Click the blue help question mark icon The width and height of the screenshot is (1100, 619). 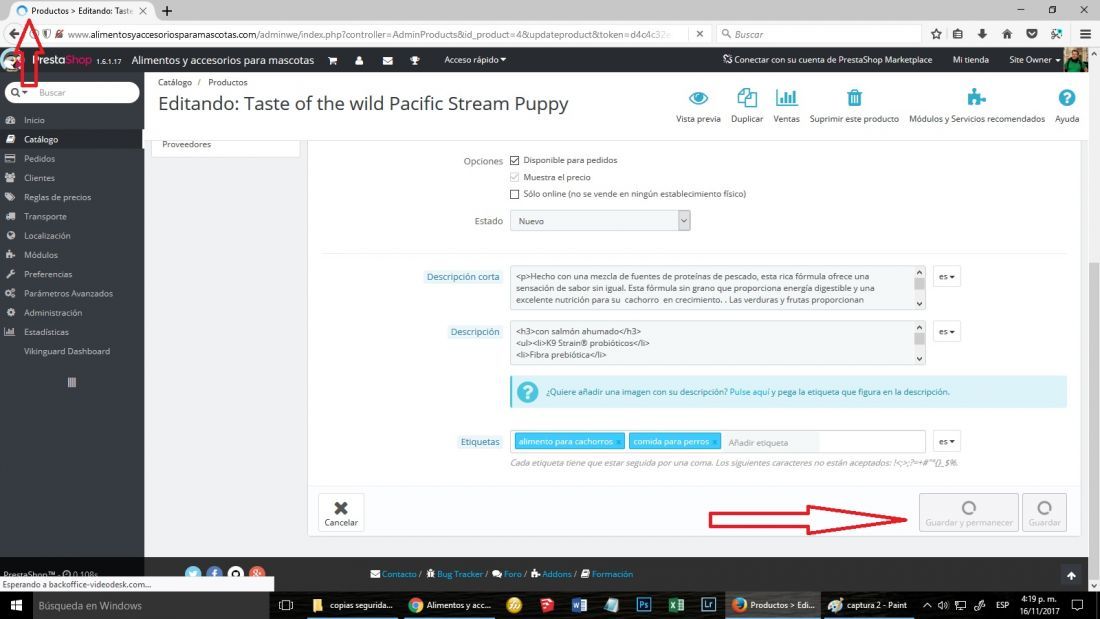click(x=528, y=392)
